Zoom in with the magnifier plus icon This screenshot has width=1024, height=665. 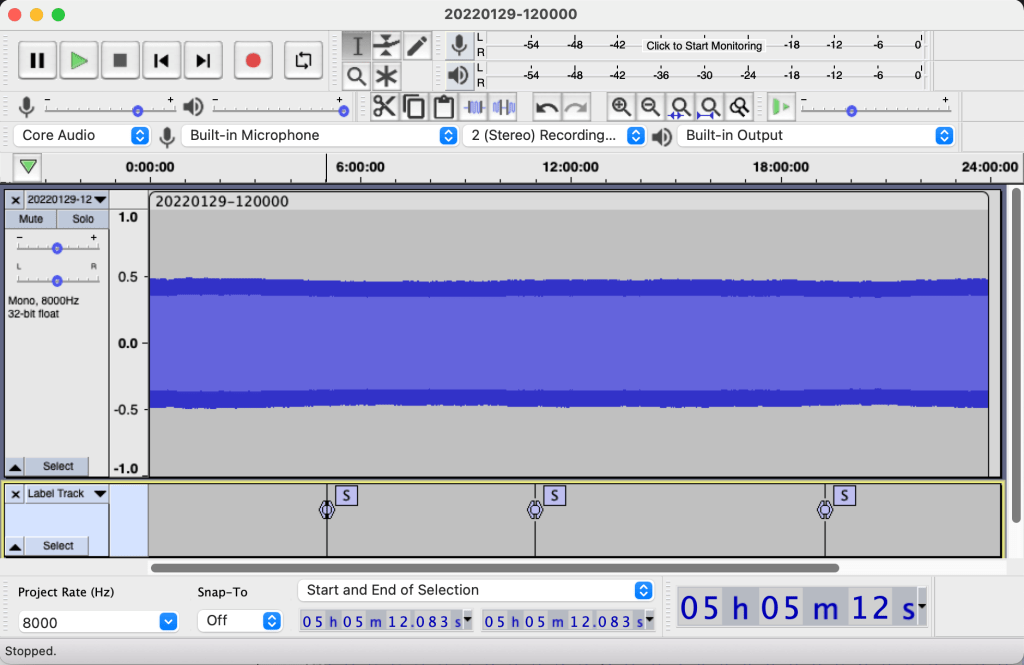pos(621,107)
